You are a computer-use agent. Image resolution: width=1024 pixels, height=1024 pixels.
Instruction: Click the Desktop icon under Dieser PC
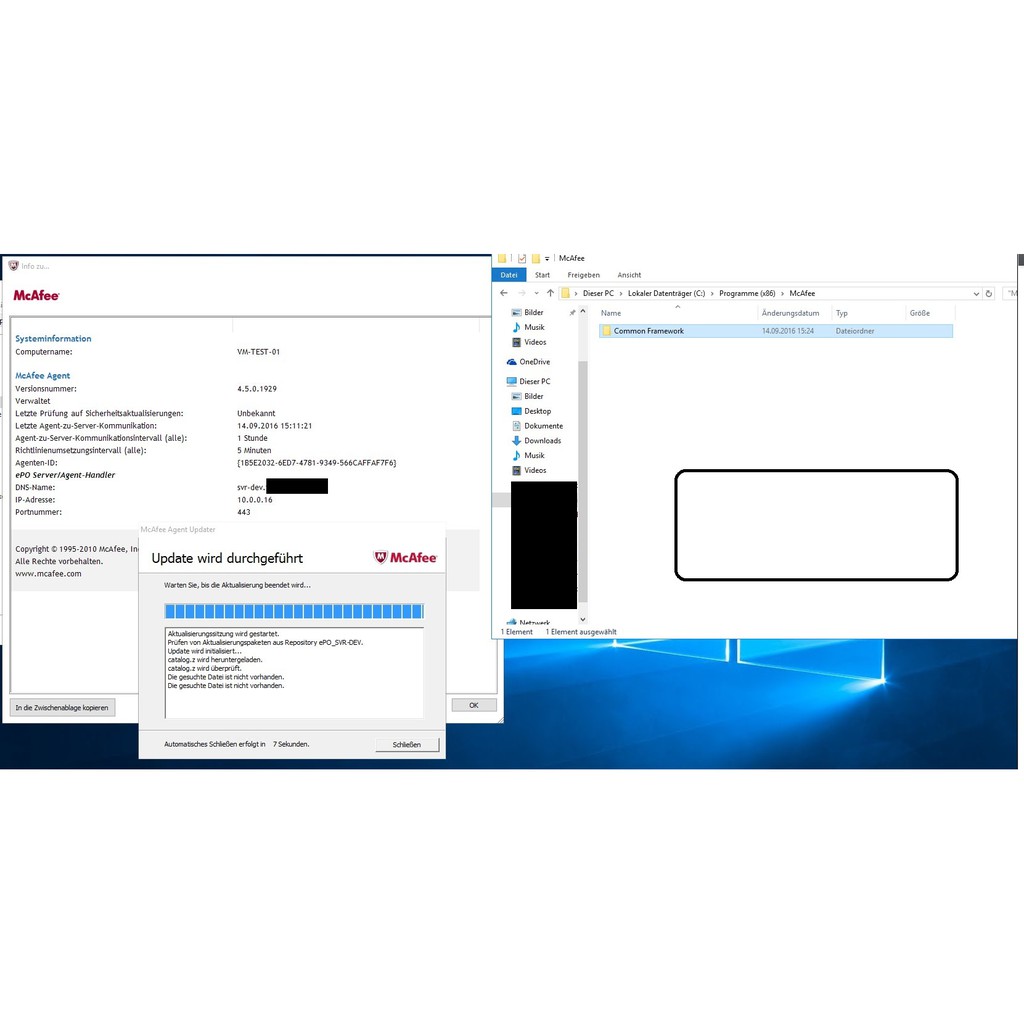click(x=516, y=411)
